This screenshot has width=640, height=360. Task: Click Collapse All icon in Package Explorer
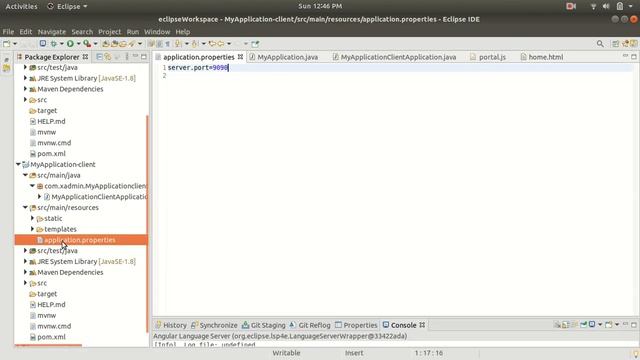pos(99,57)
